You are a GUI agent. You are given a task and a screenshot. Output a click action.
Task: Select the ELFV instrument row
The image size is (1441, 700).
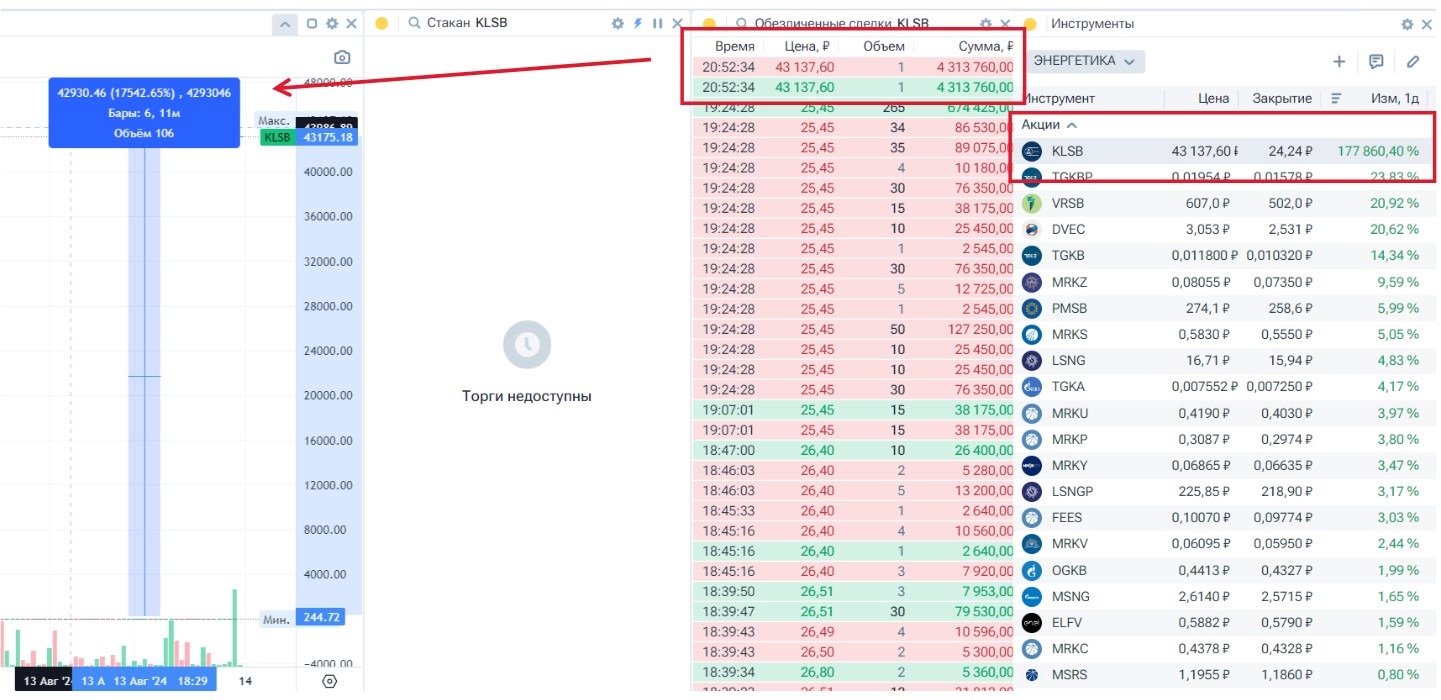tap(1225, 622)
